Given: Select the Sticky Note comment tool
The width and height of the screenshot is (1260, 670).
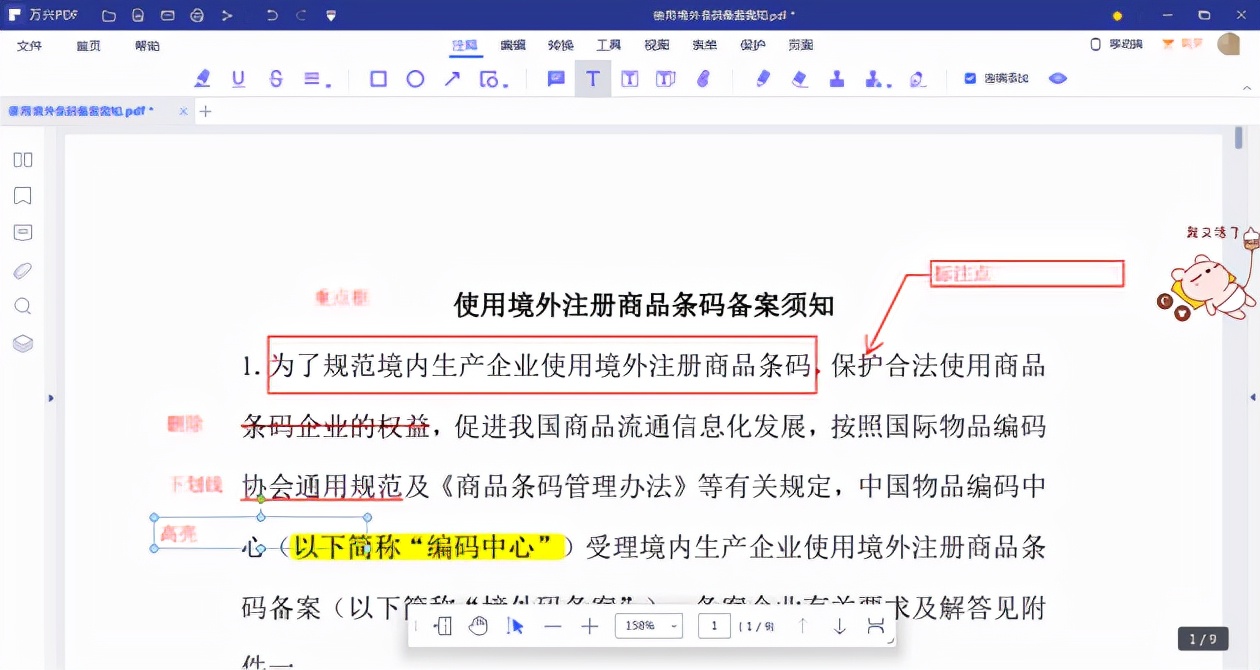Looking at the screenshot, I should point(556,78).
